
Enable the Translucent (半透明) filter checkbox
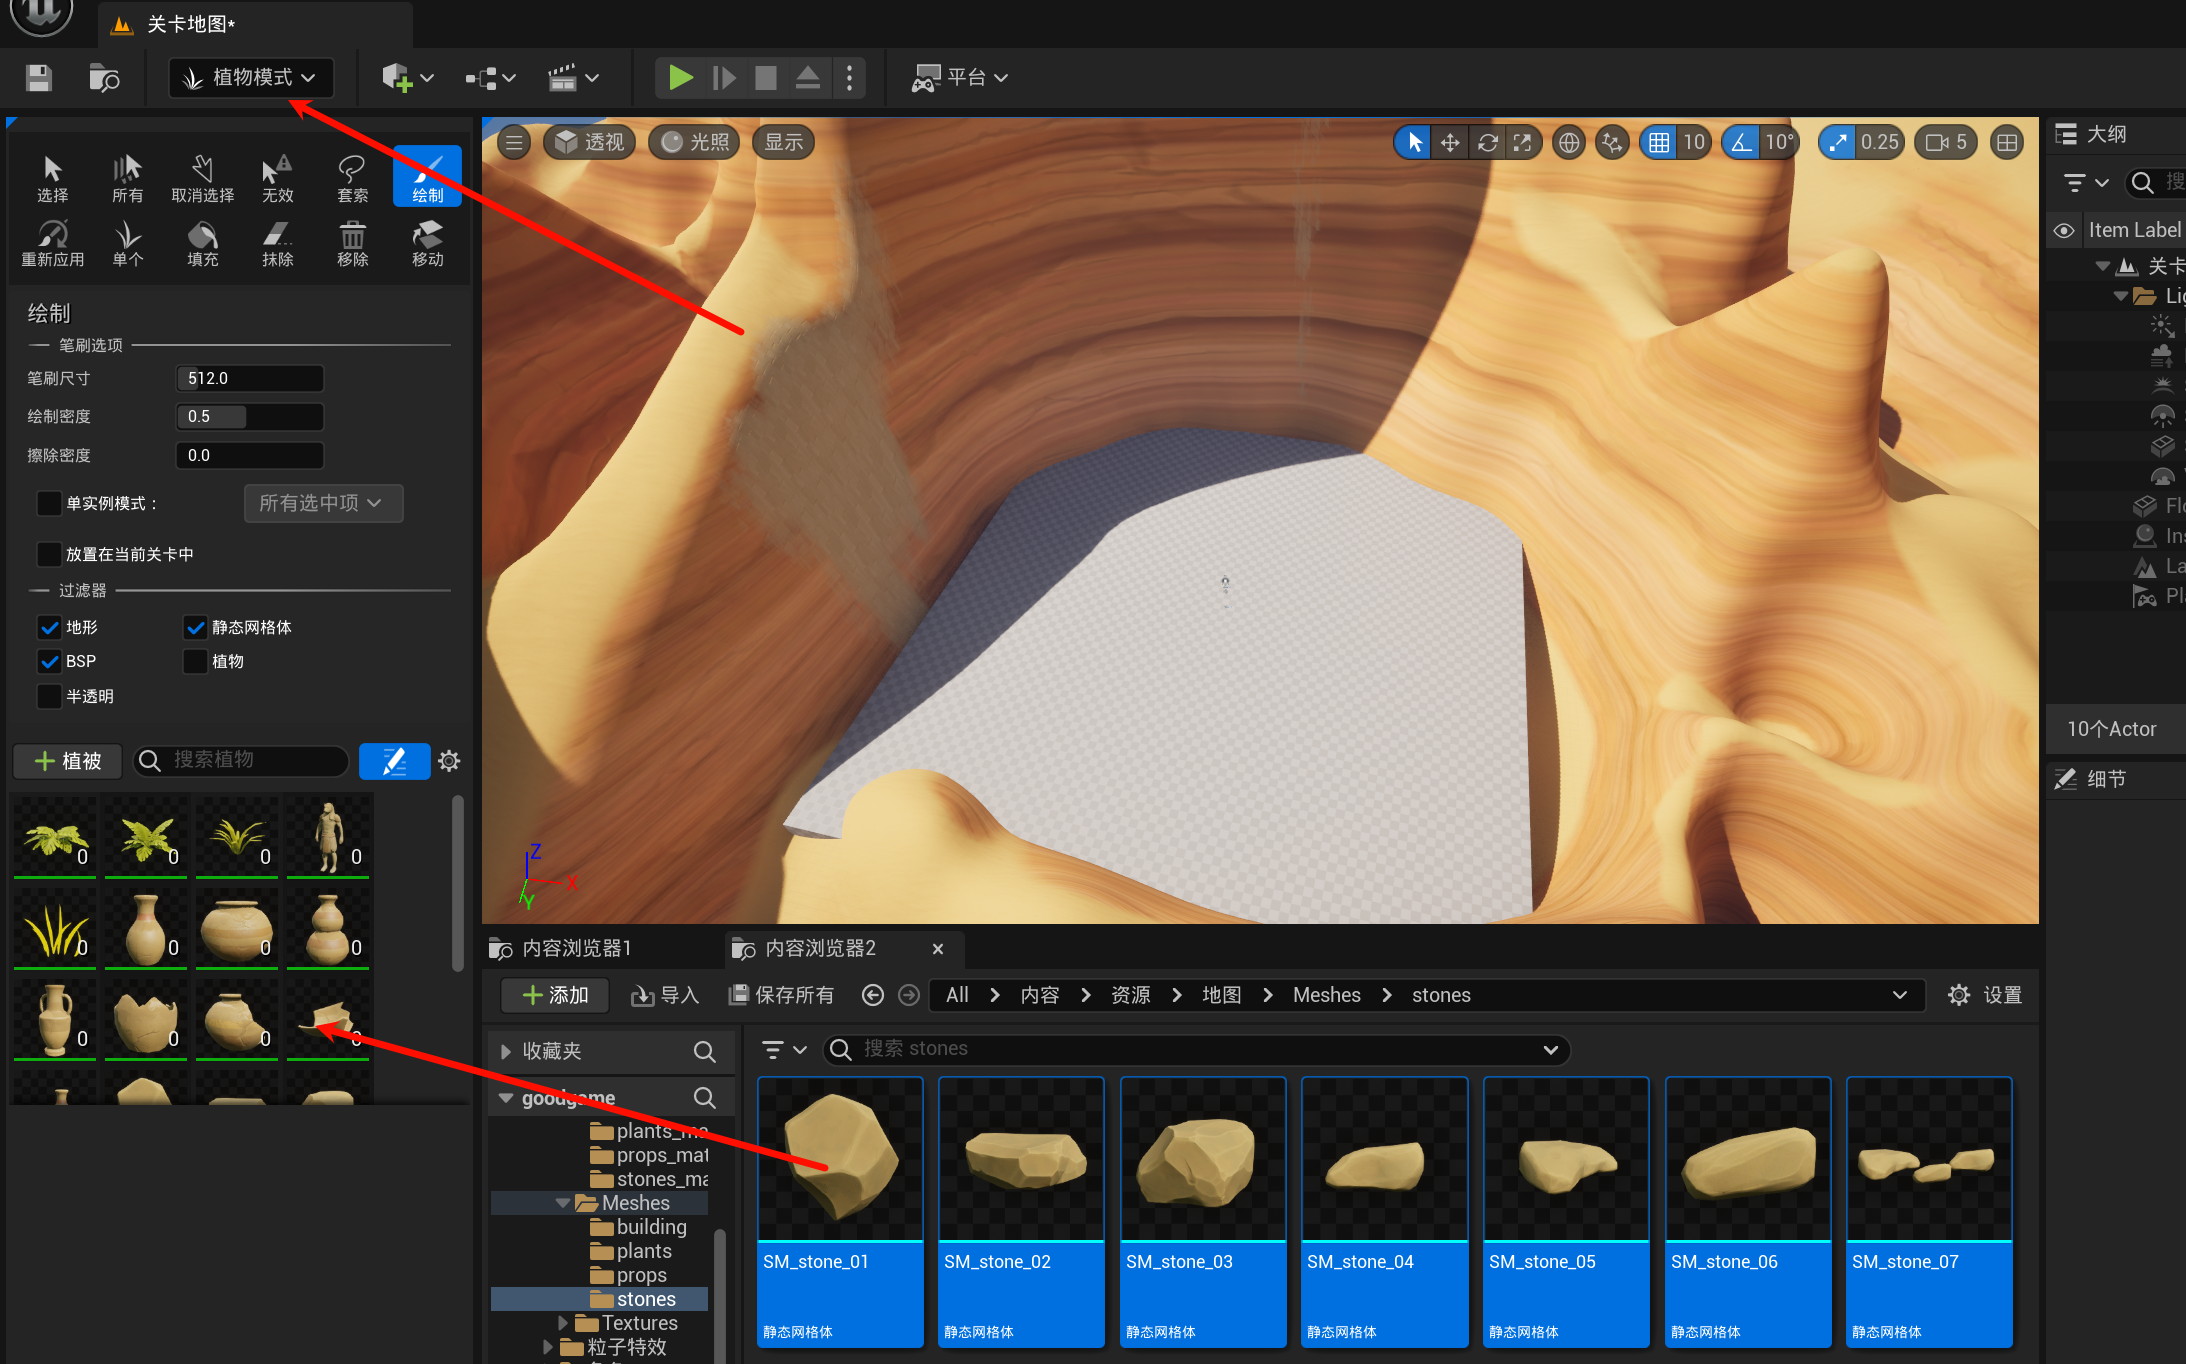click(49, 697)
